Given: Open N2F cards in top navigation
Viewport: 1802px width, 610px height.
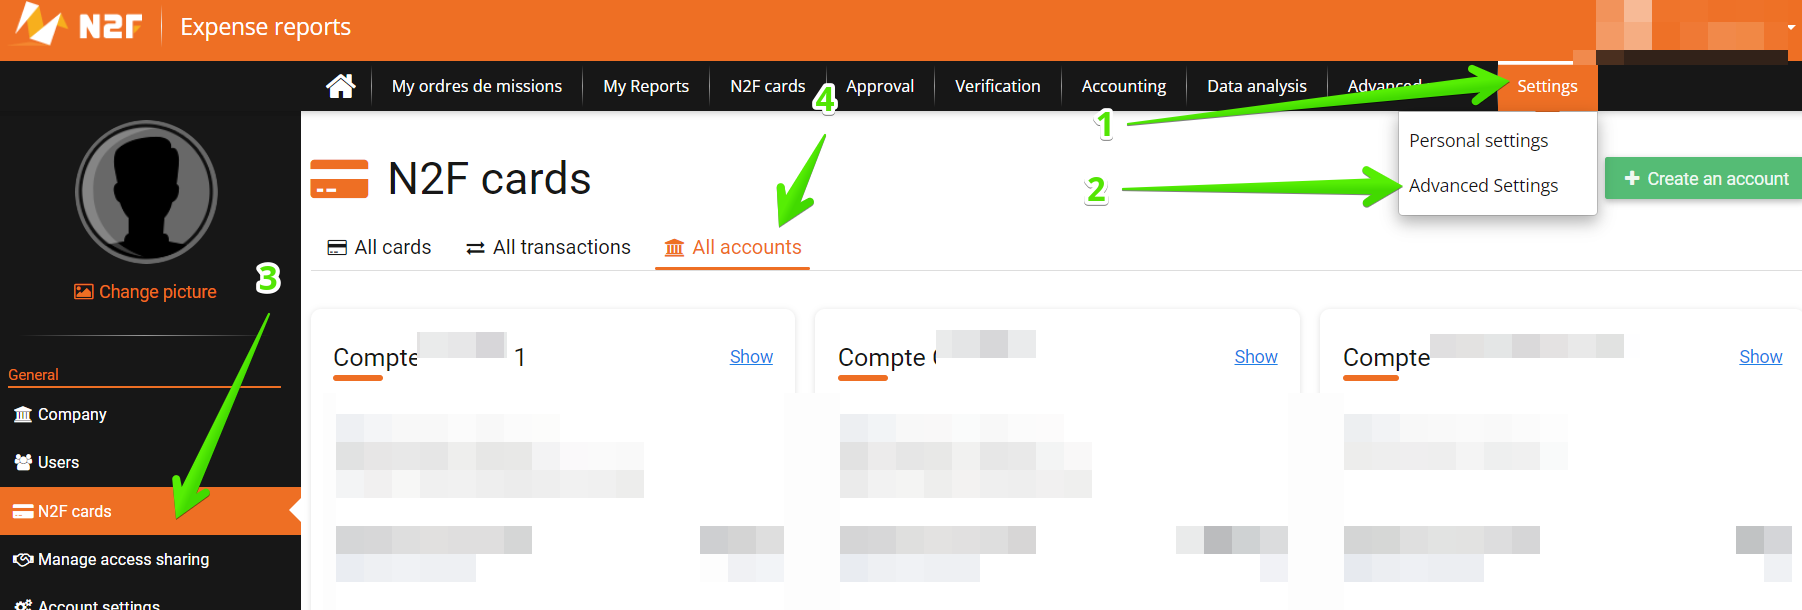Looking at the screenshot, I should (x=767, y=86).
